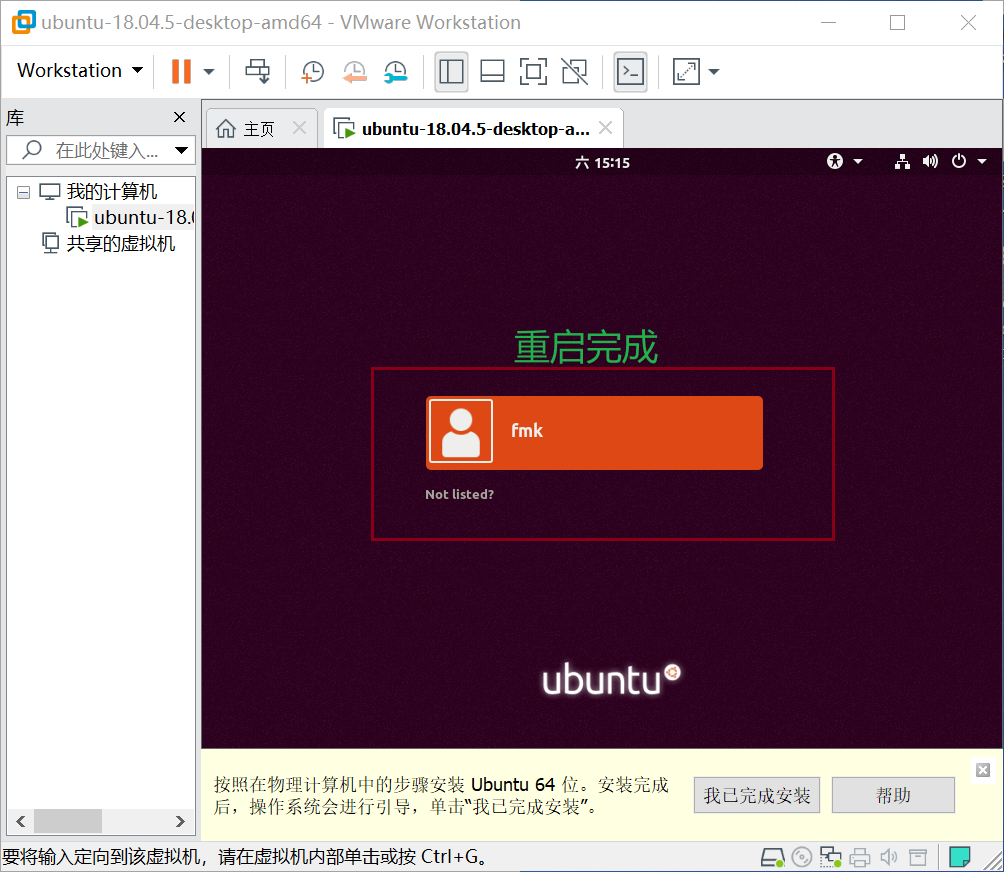Select 我的计算机 in the library
The width and height of the screenshot is (1004, 872).
coord(111,191)
